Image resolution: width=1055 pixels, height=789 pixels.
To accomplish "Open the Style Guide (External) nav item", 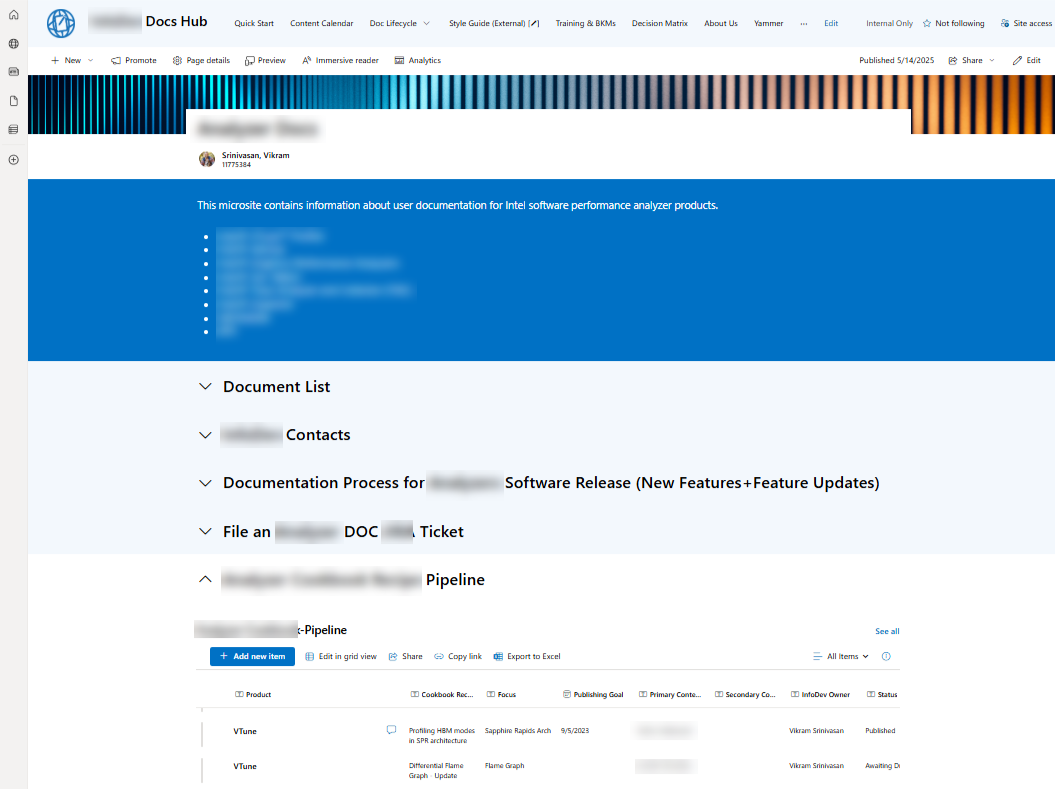I will 494,24.
